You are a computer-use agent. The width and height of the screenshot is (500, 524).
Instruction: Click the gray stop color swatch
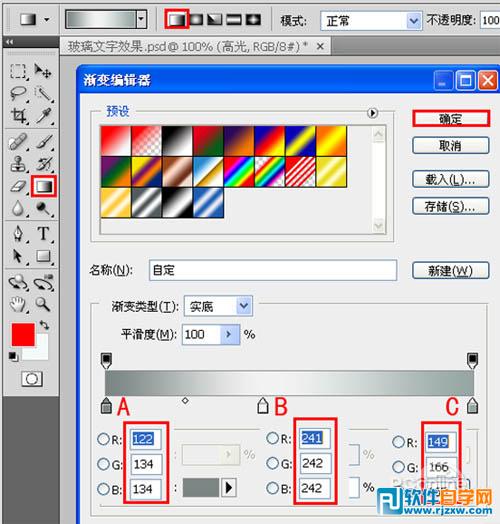pos(201,488)
